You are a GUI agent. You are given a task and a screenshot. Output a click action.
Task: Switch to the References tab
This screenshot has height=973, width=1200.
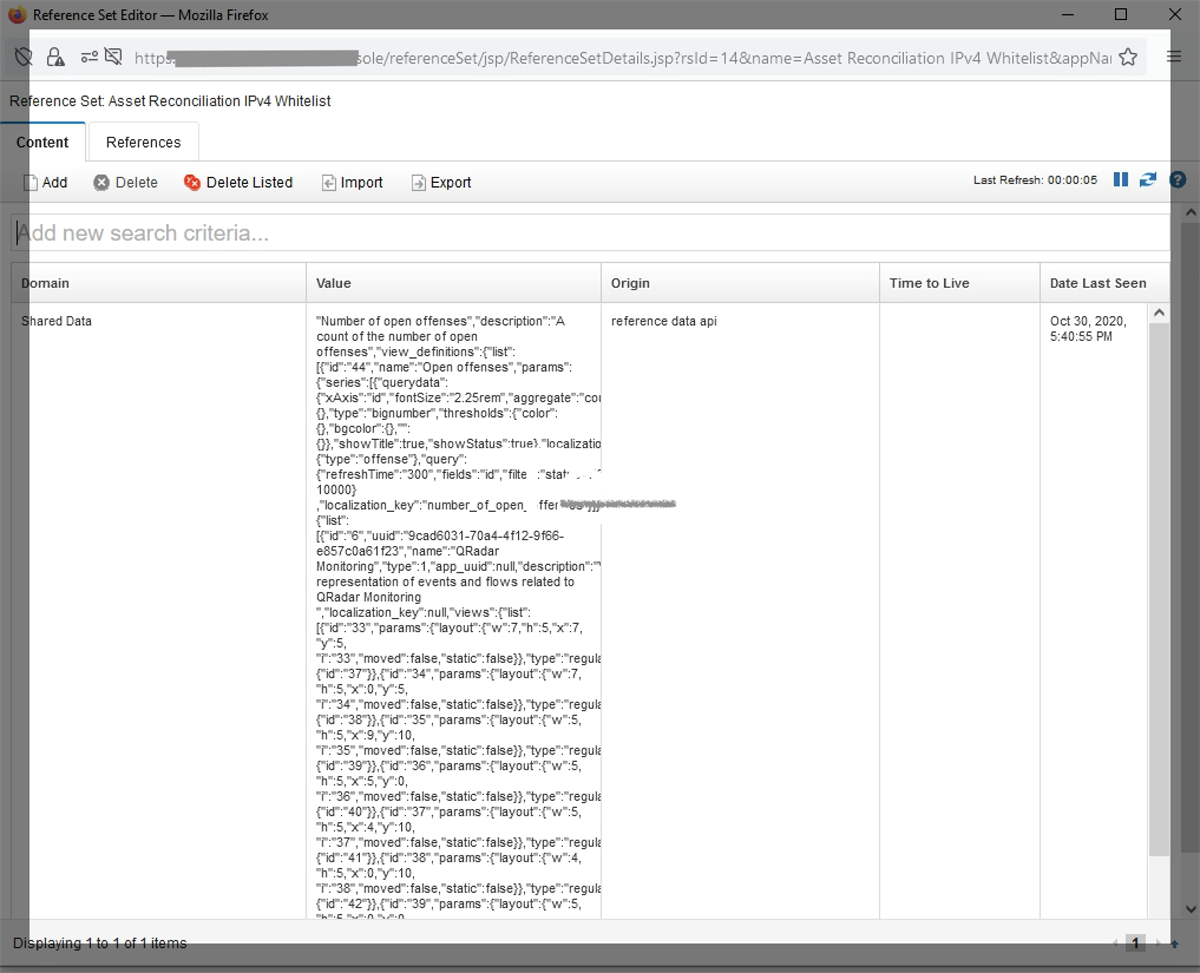(x=143, y=142)
